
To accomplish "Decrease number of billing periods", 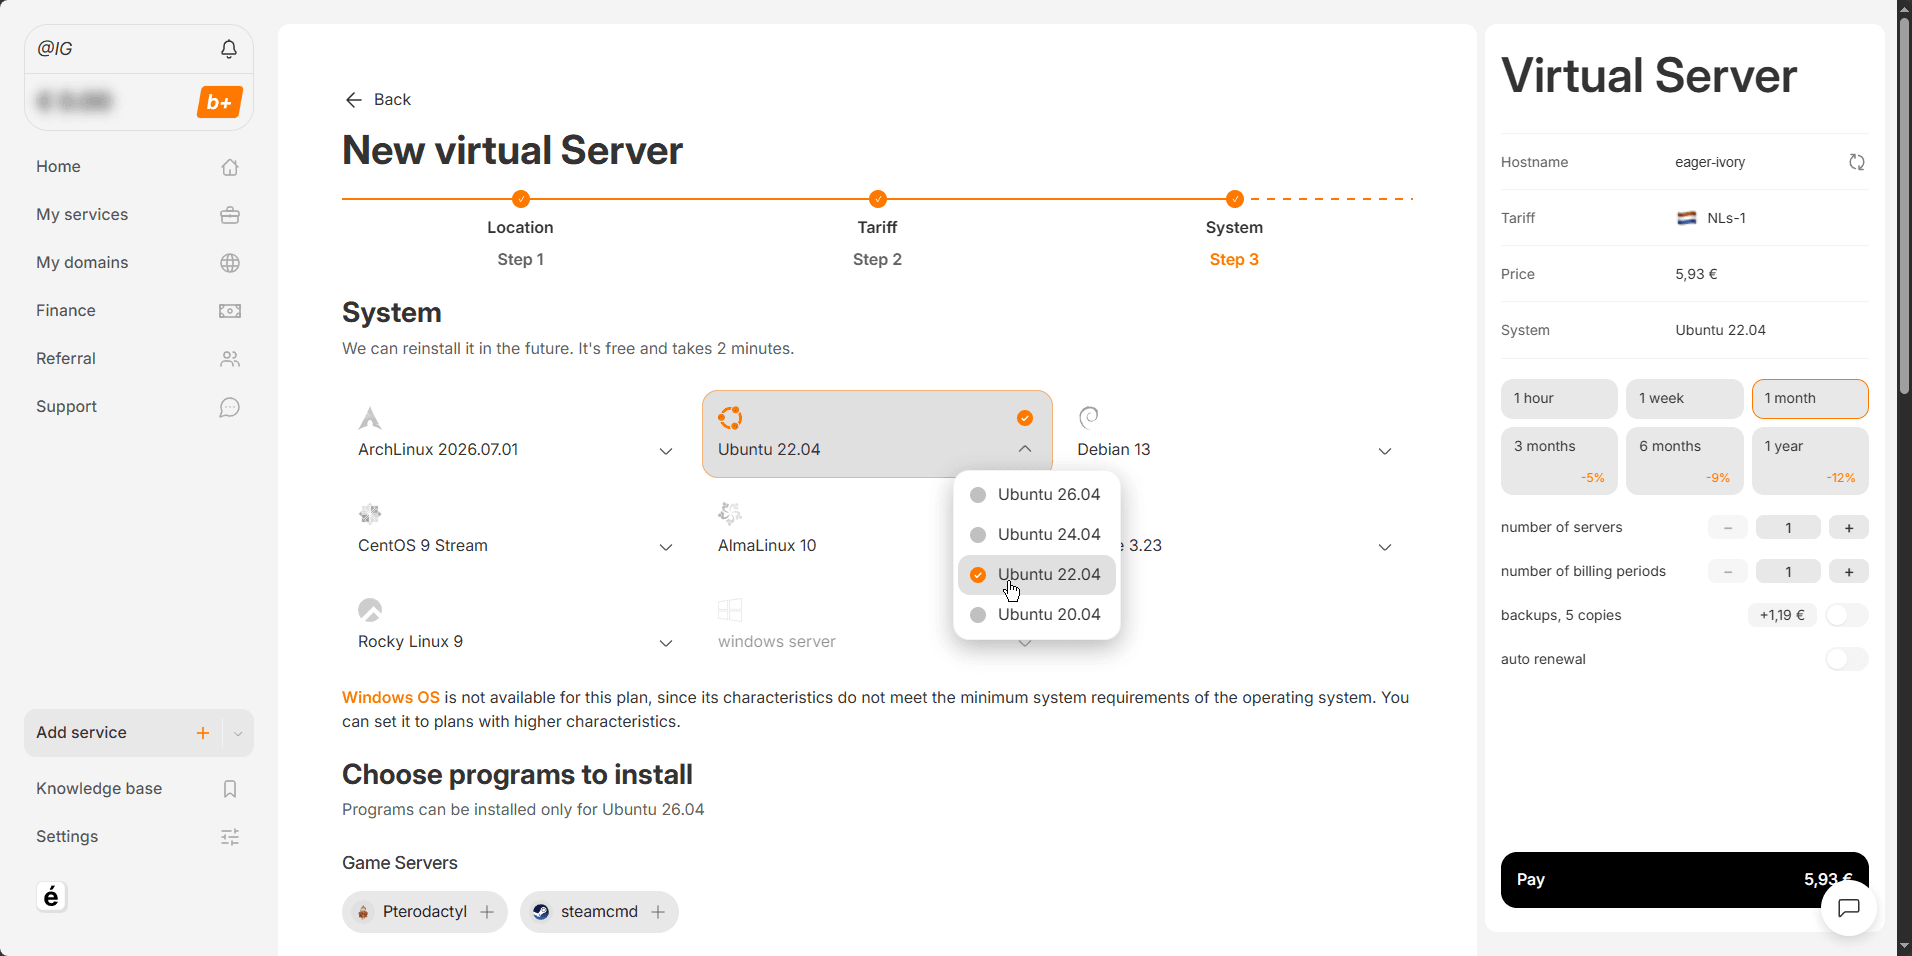I will click(1728, 572).
